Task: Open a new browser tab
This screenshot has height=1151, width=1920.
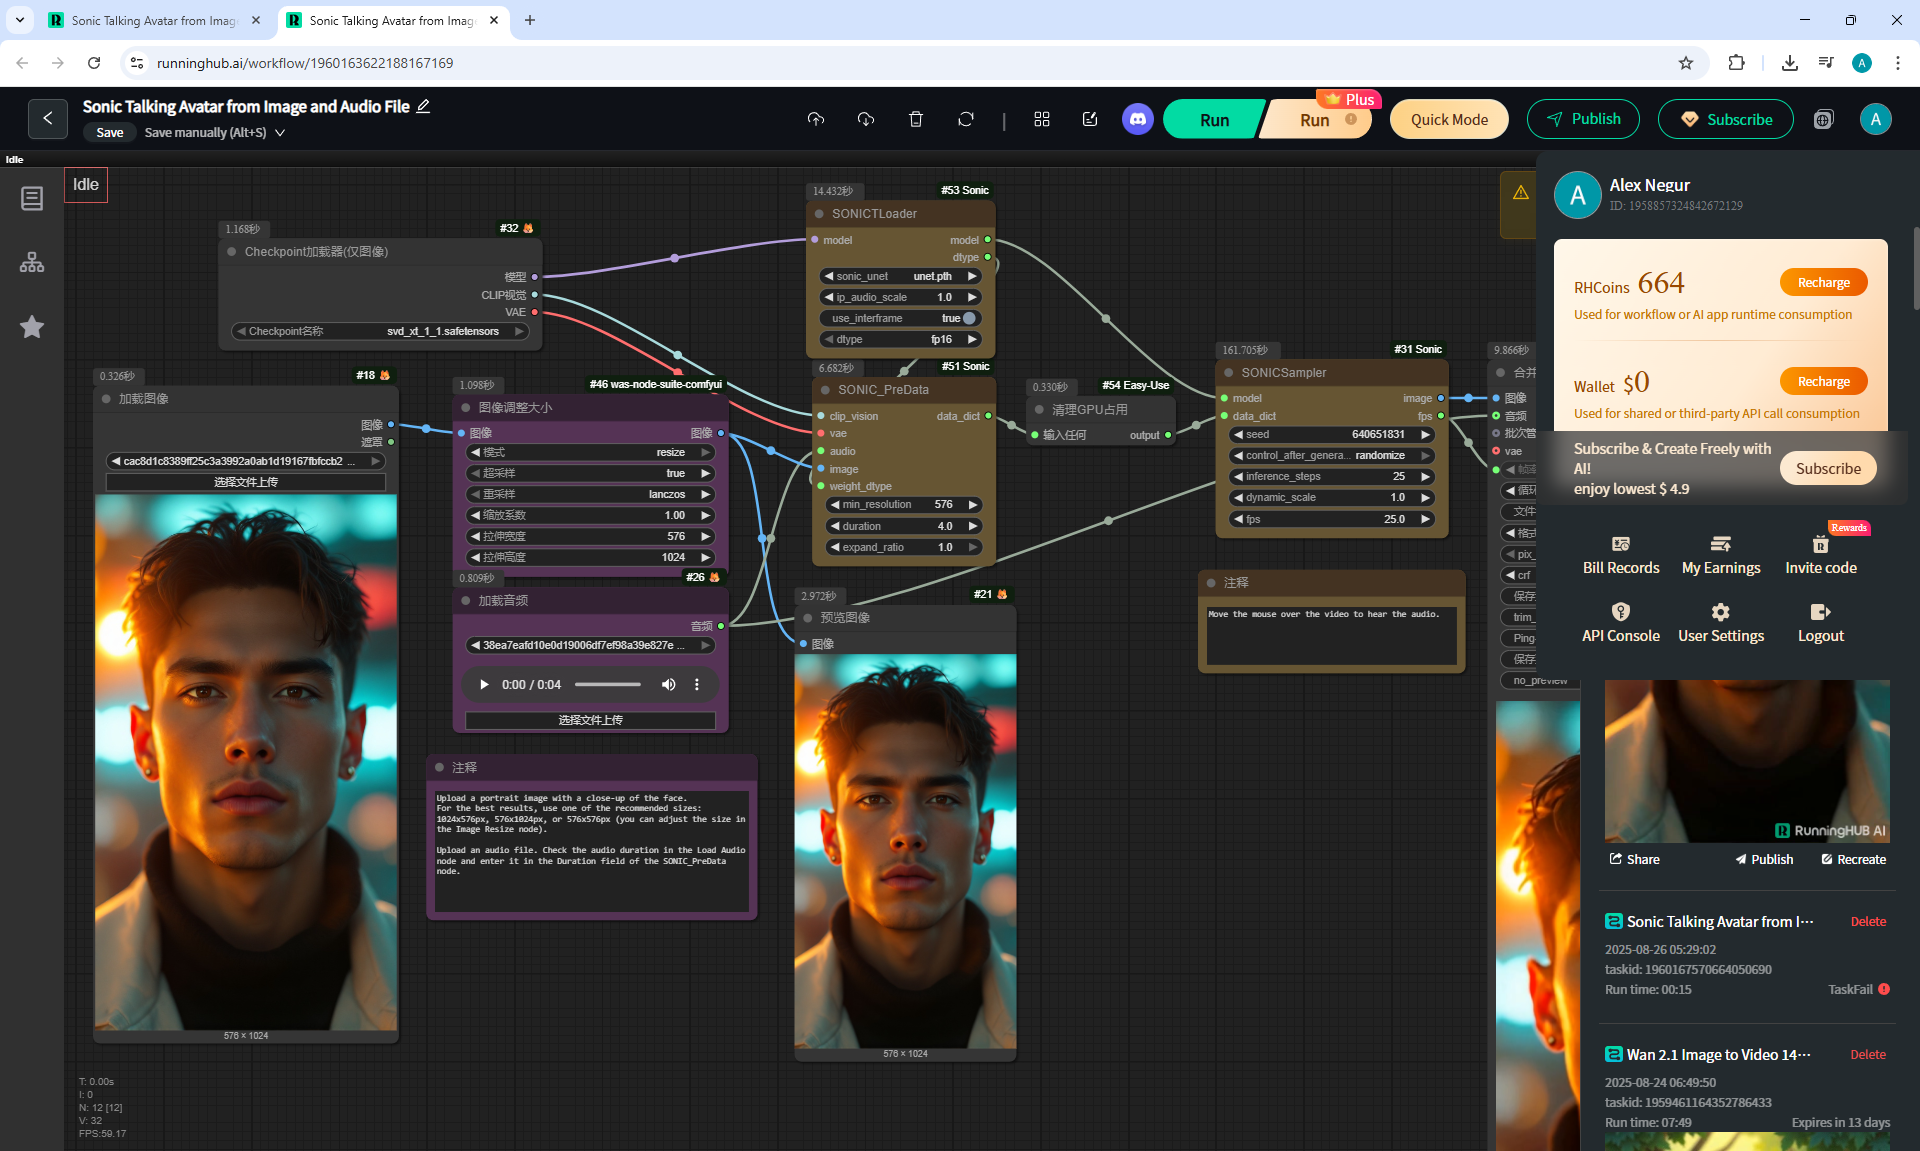Action: (x=530, y=20)
